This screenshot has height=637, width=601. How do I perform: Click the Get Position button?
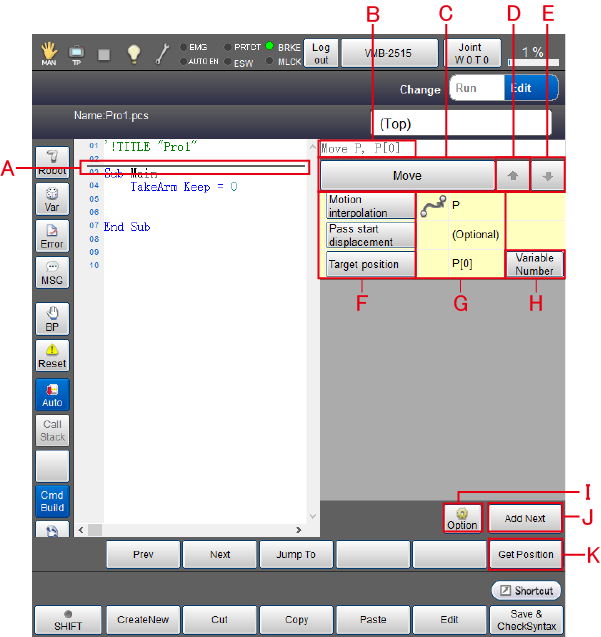[524, 554]
